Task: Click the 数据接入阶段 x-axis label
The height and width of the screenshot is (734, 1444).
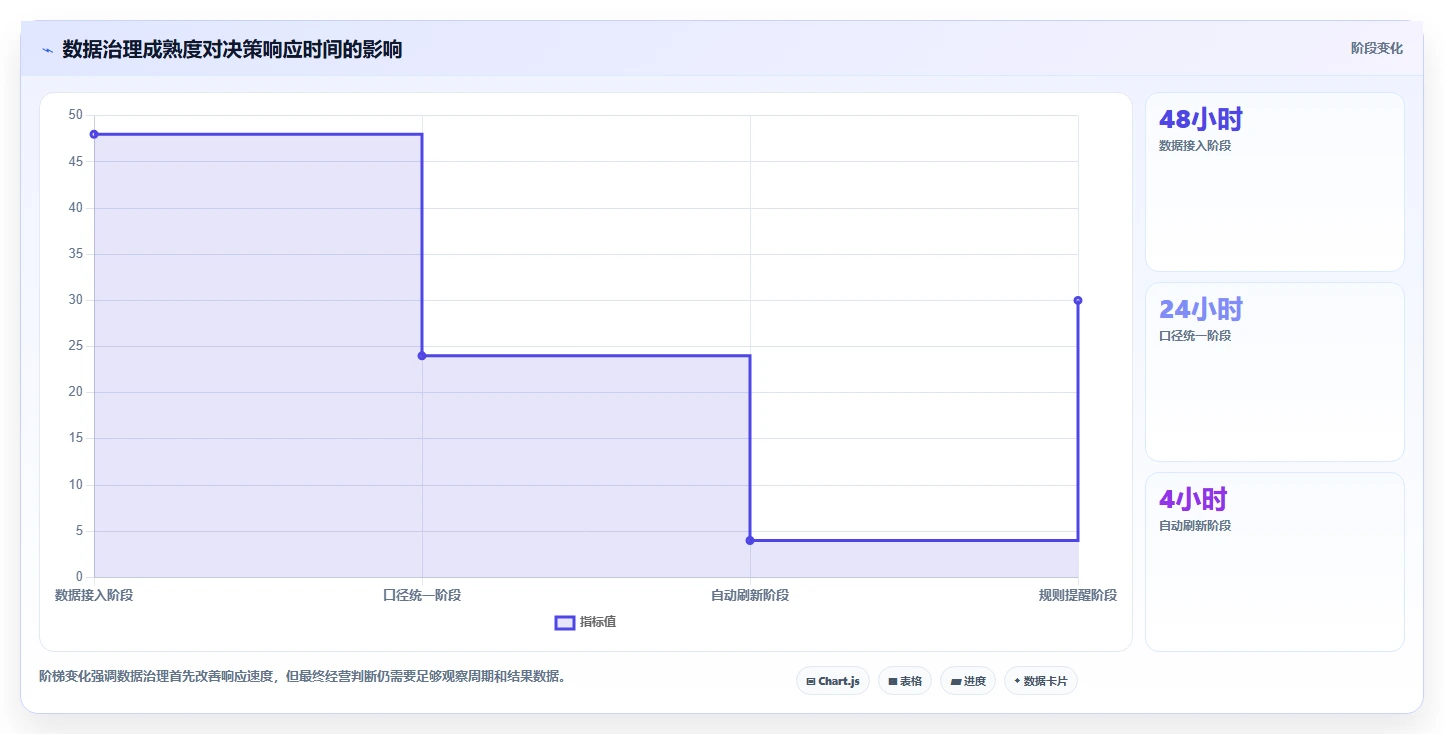Action: pos(94,595)
